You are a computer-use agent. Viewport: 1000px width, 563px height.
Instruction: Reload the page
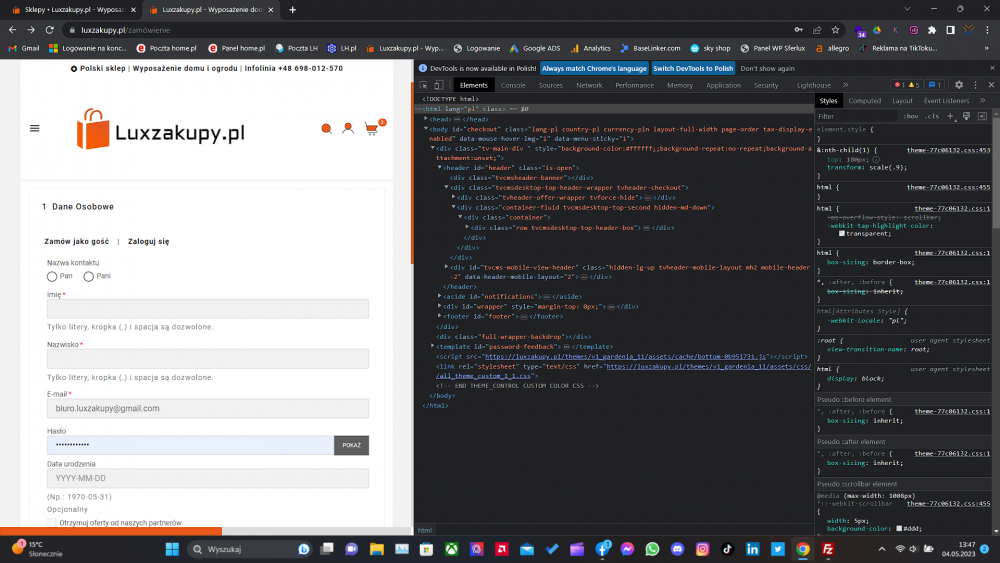(49, 30)
